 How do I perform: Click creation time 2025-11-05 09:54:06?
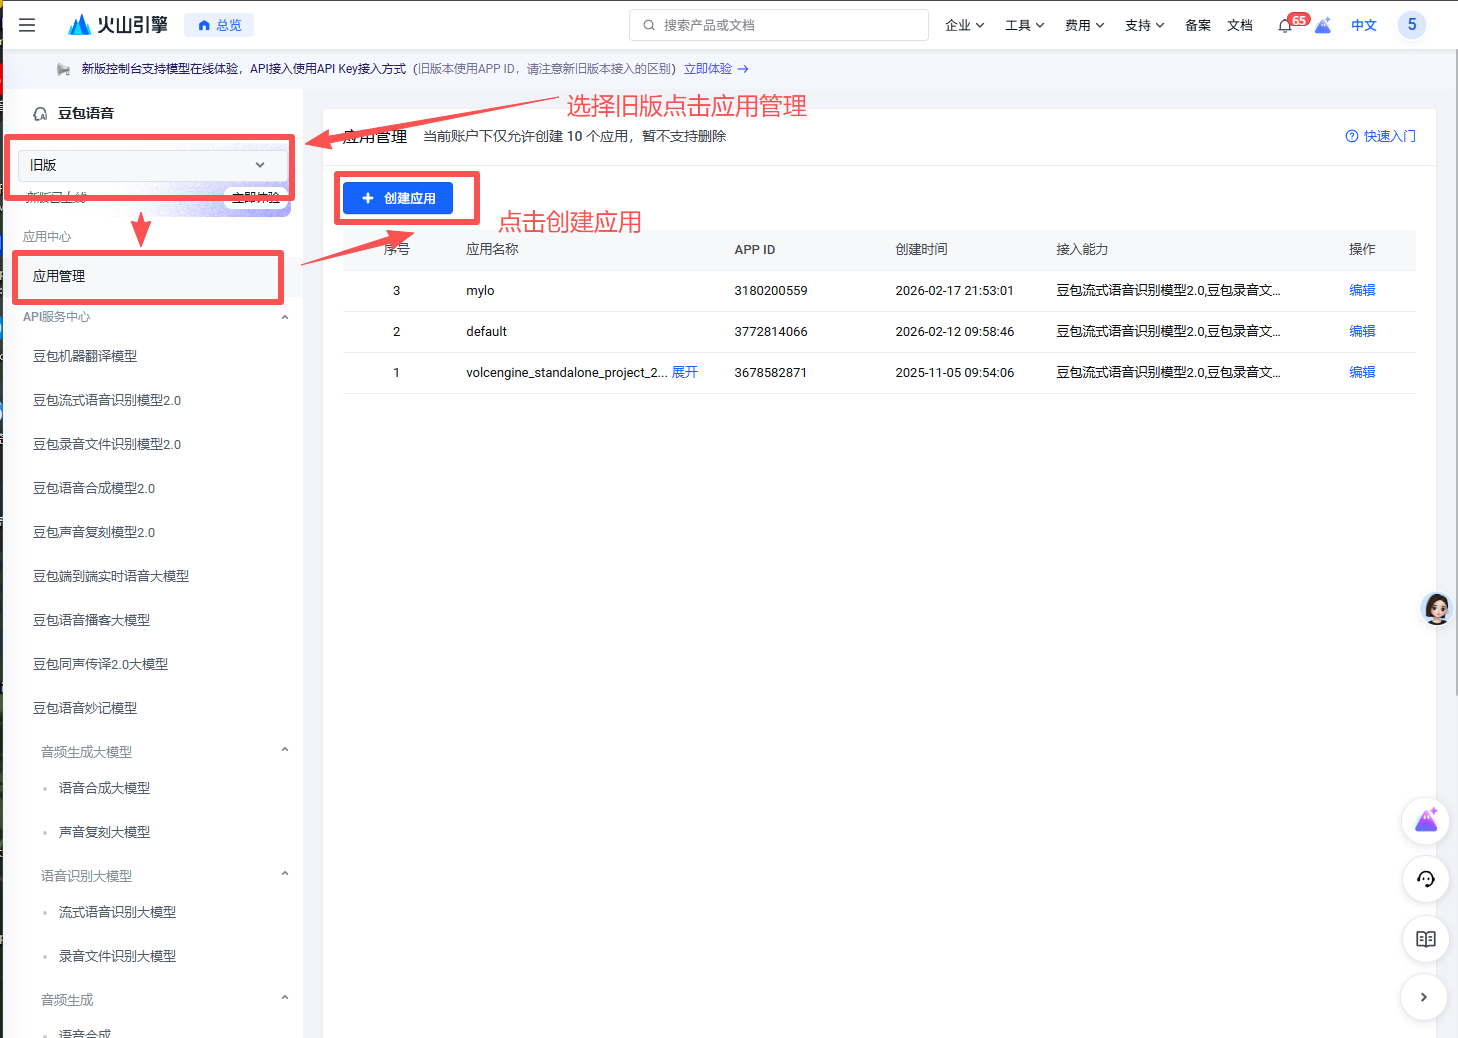click(x=955, y=373)
